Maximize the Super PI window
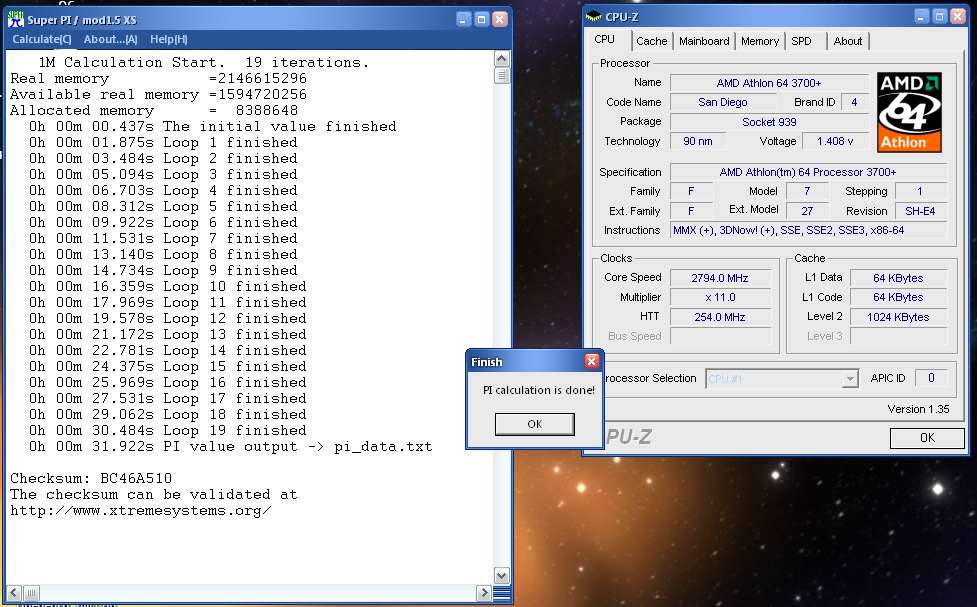 point(481,19)
